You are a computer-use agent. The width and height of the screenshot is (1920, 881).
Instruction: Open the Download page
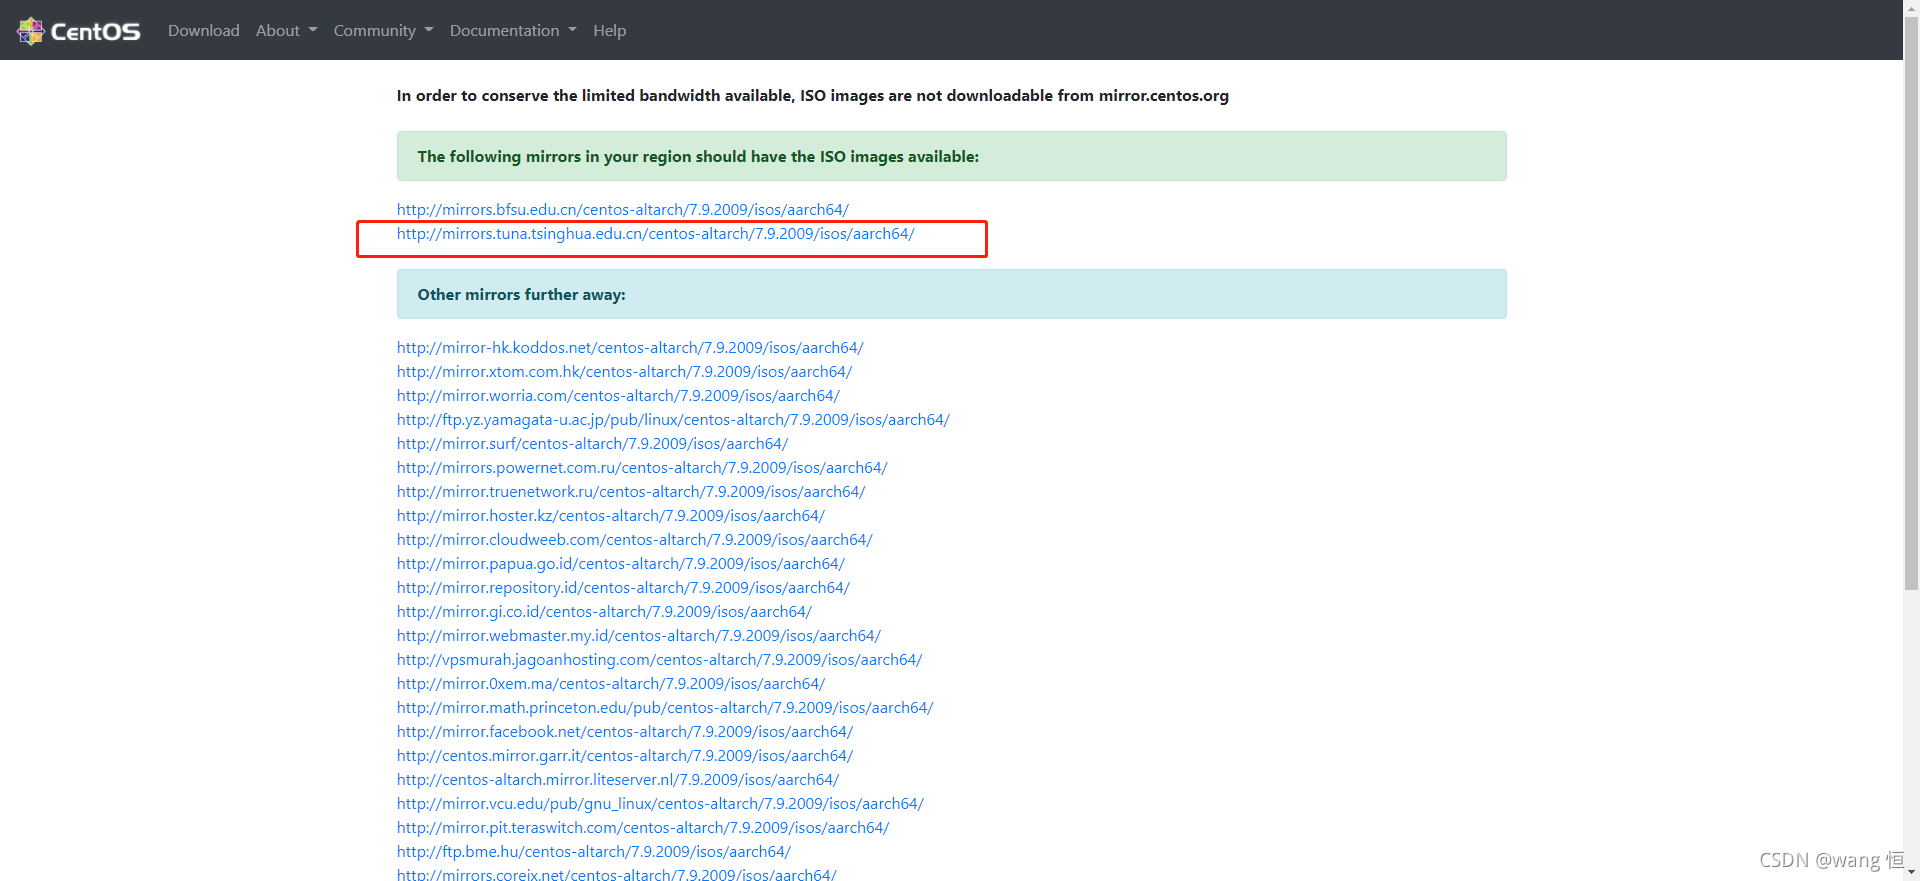coord(204,31)
